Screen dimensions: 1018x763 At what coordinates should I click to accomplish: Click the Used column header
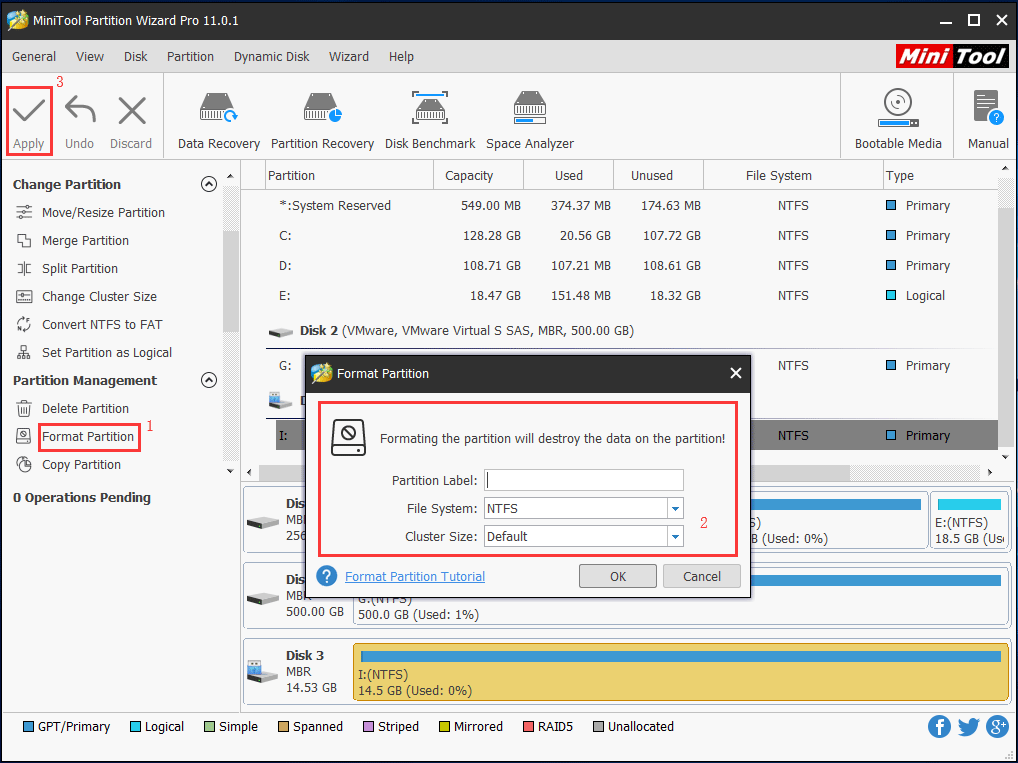tap(569, 175)
